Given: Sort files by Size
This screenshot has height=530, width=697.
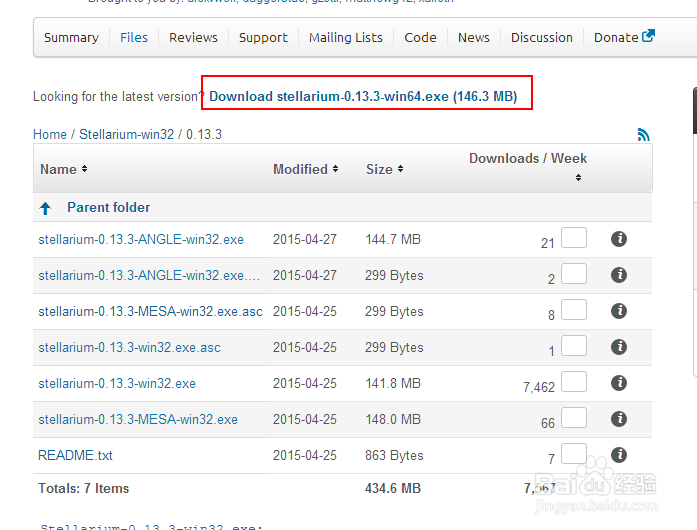Looking at the screenshot, I should (x=385, y=169).
